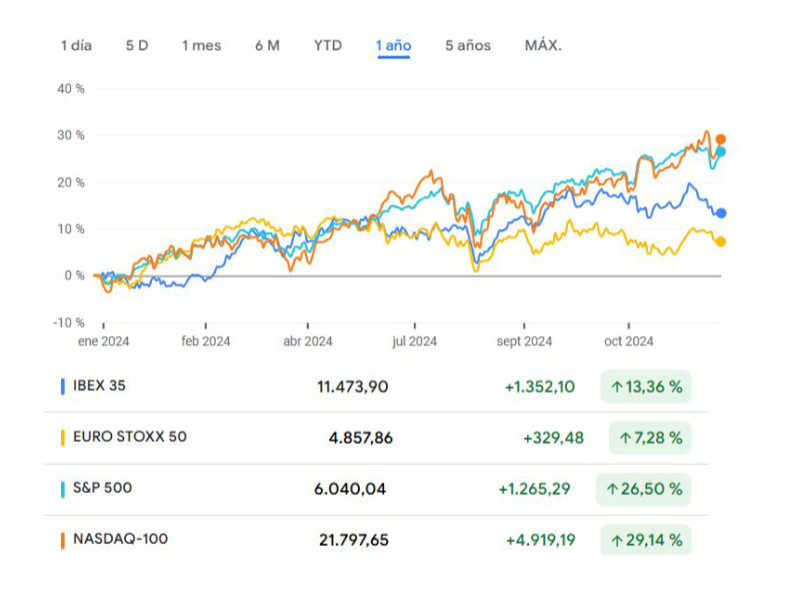Choose the 1 mes time range

click(201, 45)
